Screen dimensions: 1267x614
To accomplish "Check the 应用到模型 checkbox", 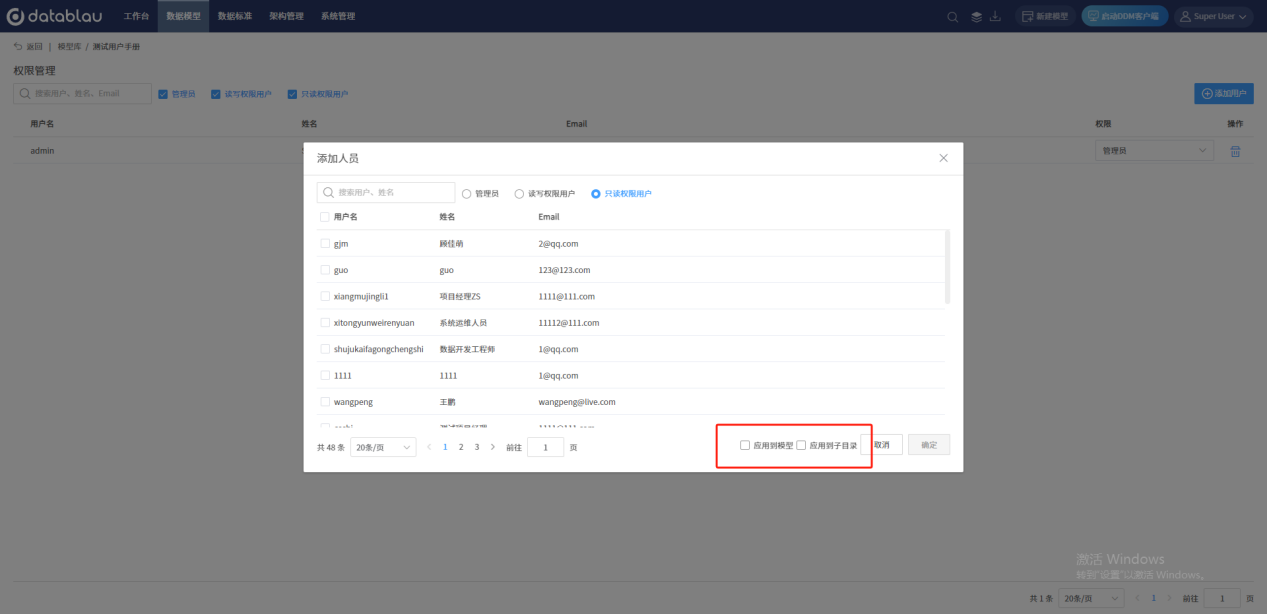I will click(x=745, y=445).
